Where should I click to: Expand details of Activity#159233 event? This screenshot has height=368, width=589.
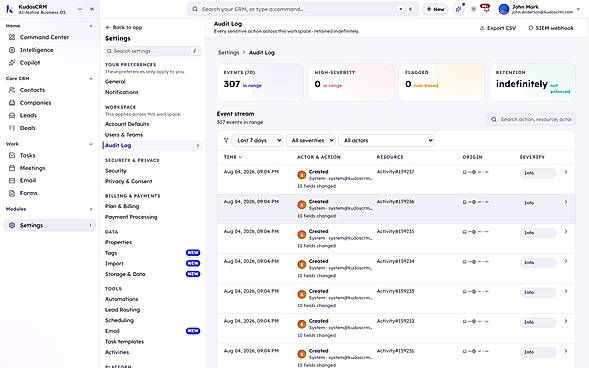pyautogui.click(x=566, y=291)
